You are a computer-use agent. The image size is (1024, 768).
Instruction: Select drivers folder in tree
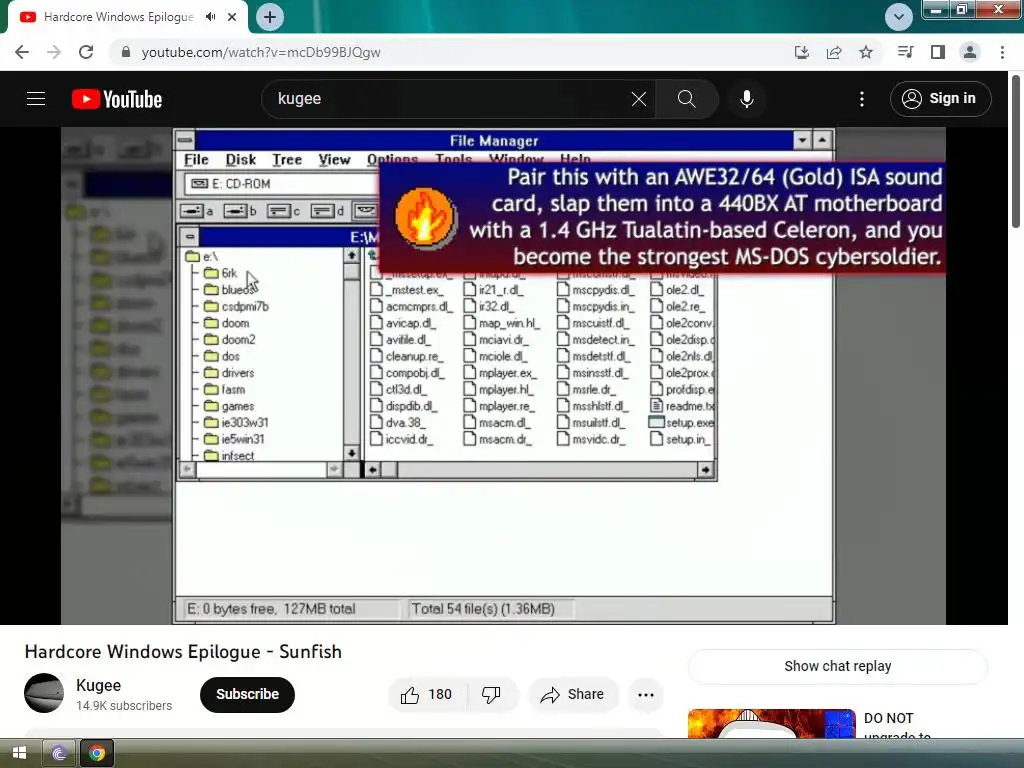tap(229, 373)
